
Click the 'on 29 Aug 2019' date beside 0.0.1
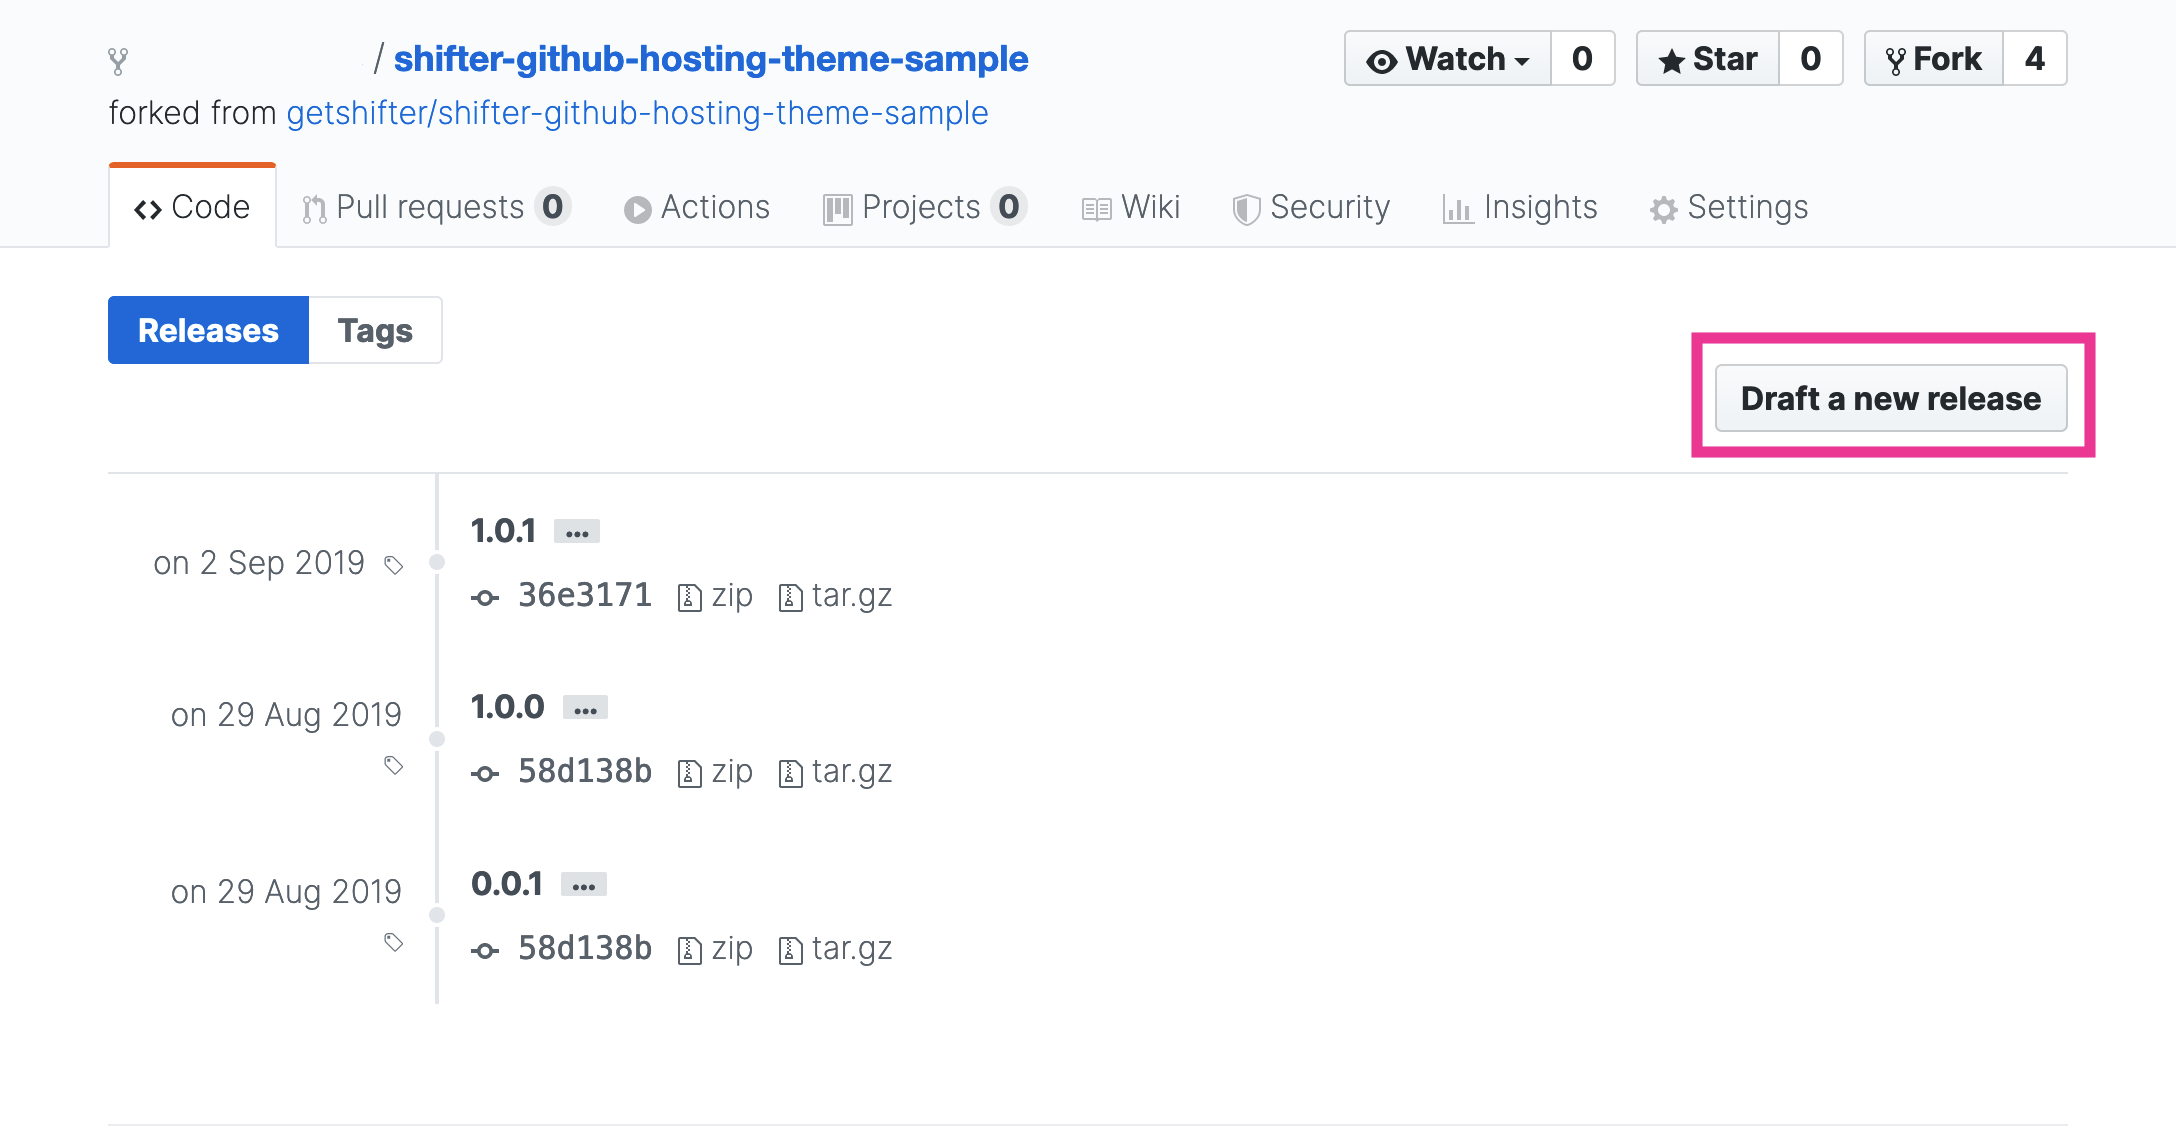click(x=286, y=891)
